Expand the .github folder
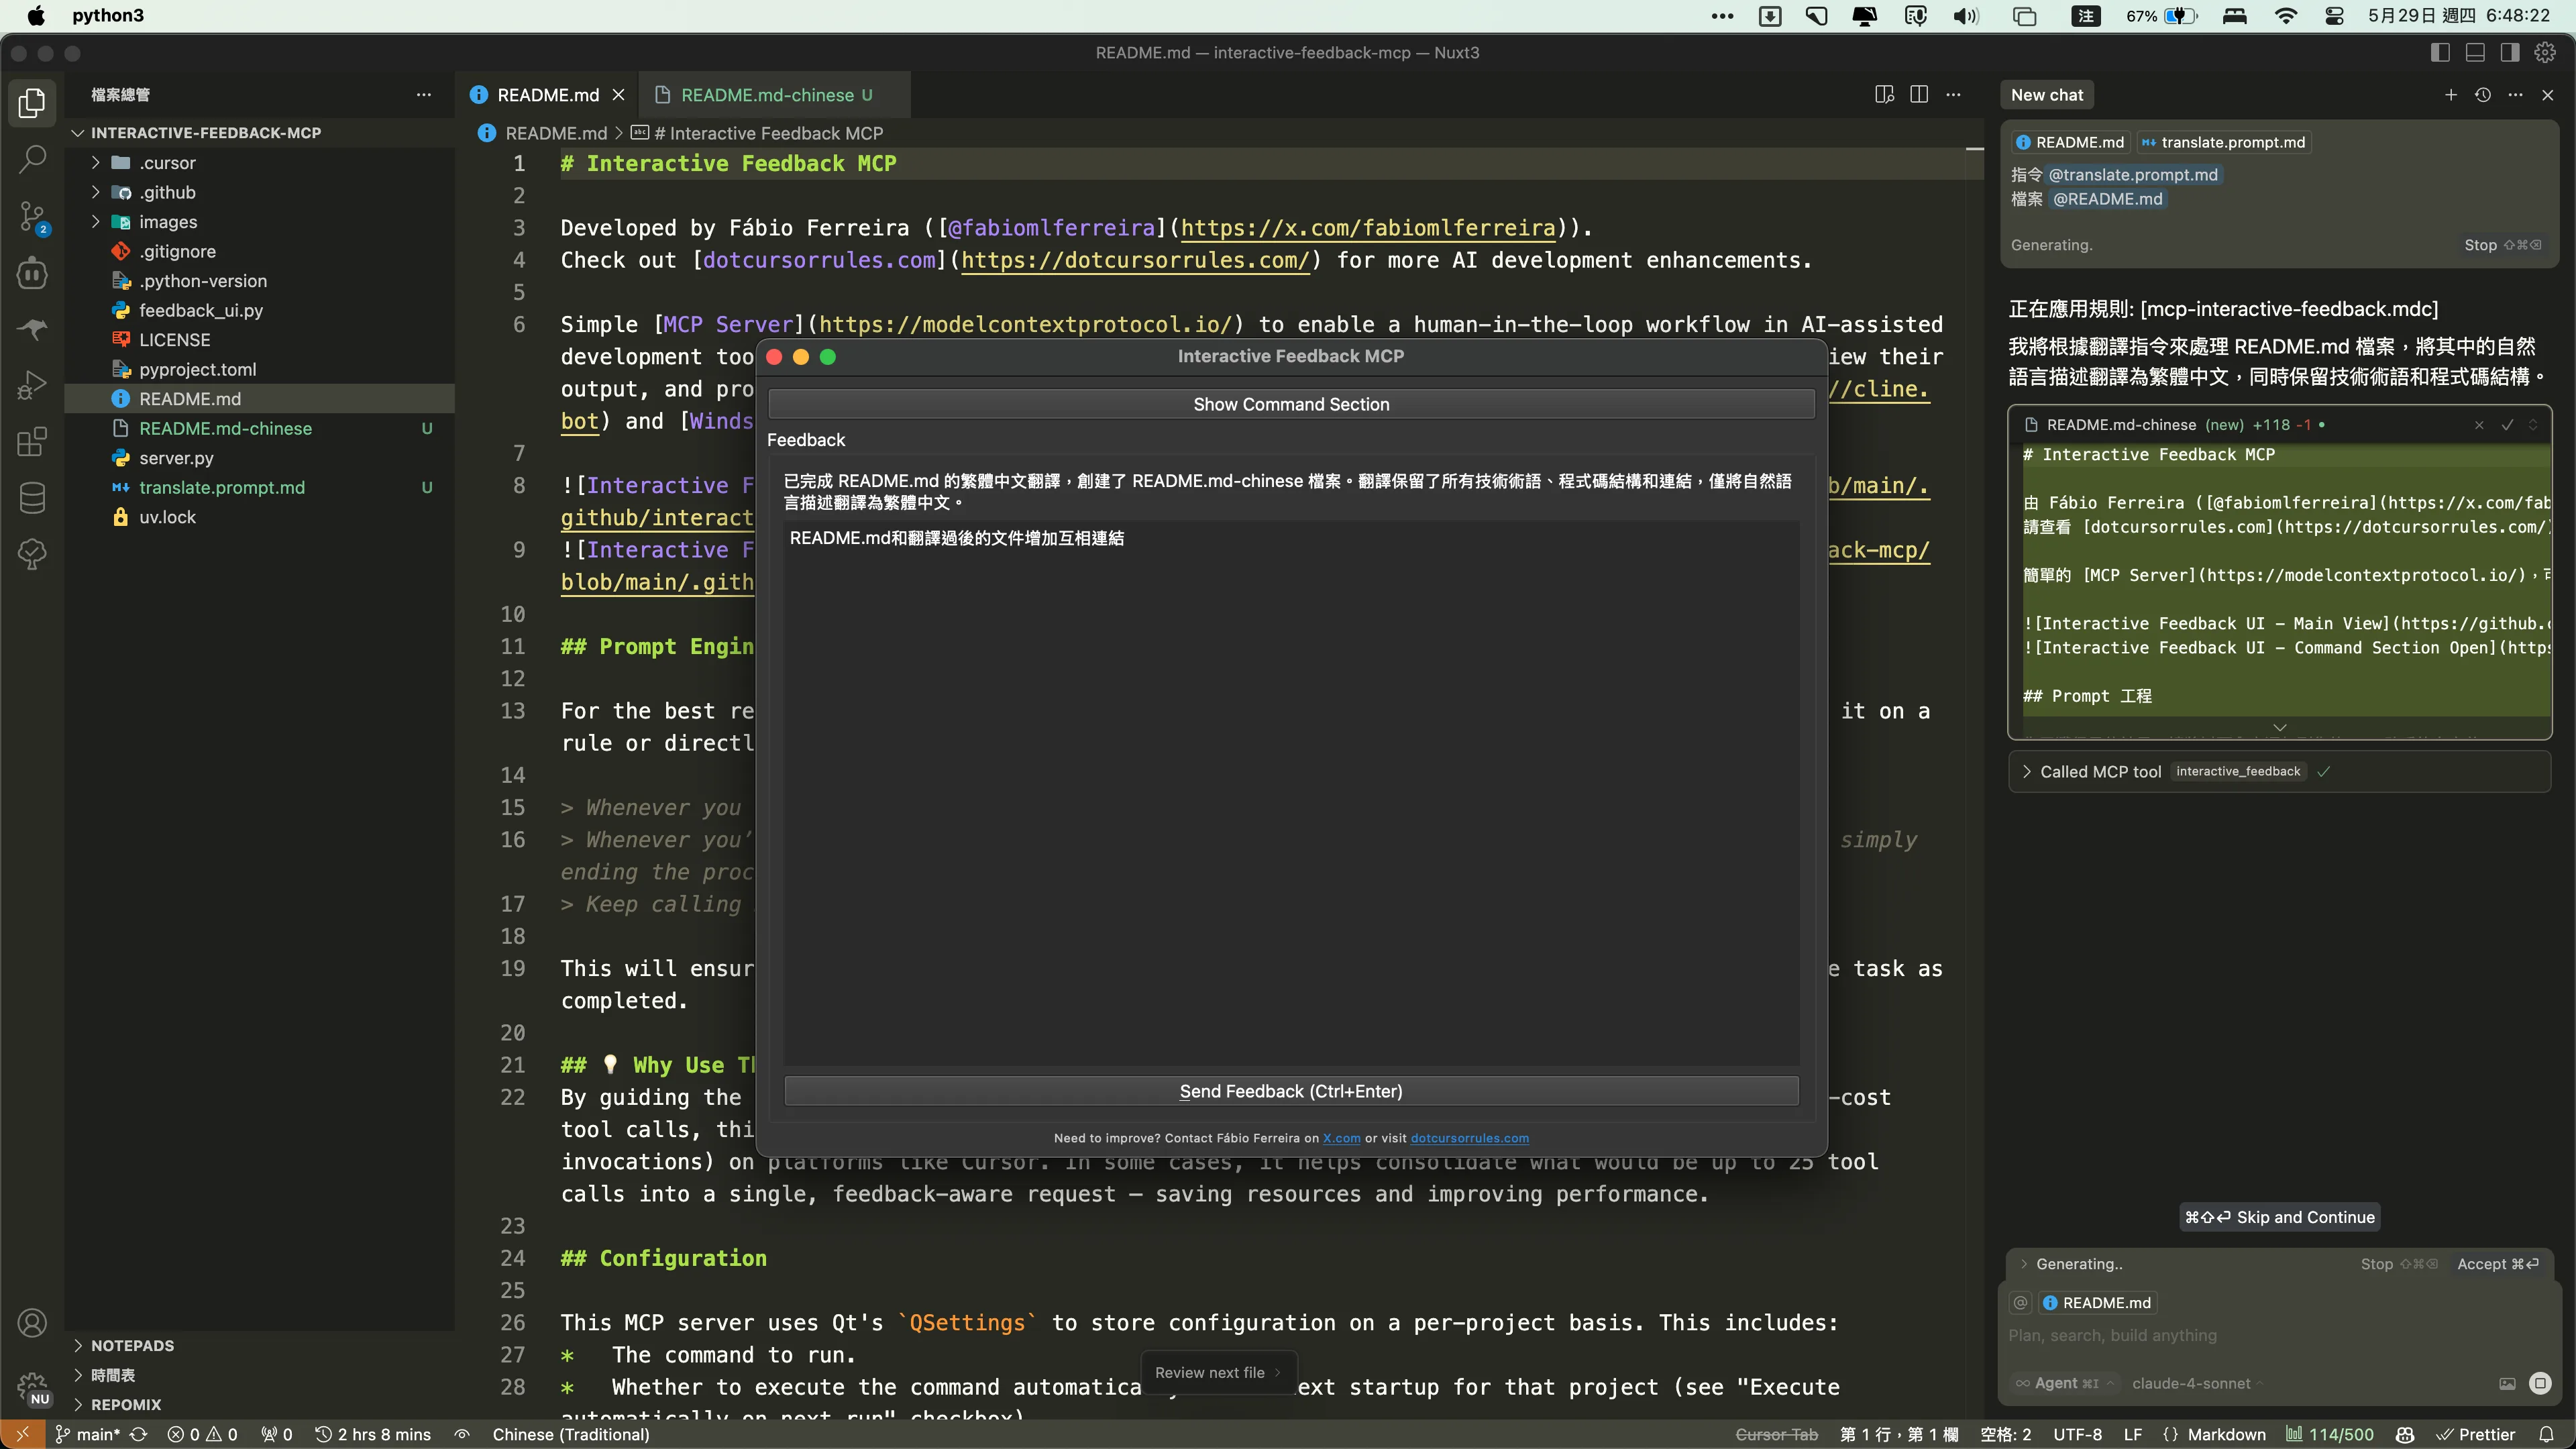 (96, 192)
